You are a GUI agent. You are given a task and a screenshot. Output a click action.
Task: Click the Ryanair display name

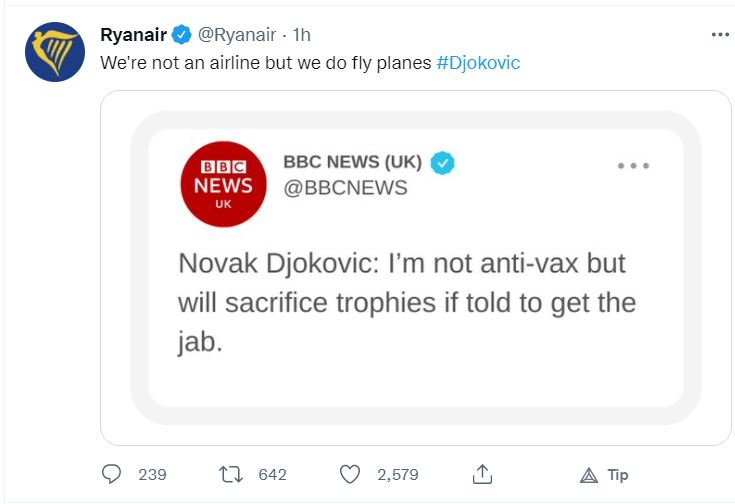(134, 35)
